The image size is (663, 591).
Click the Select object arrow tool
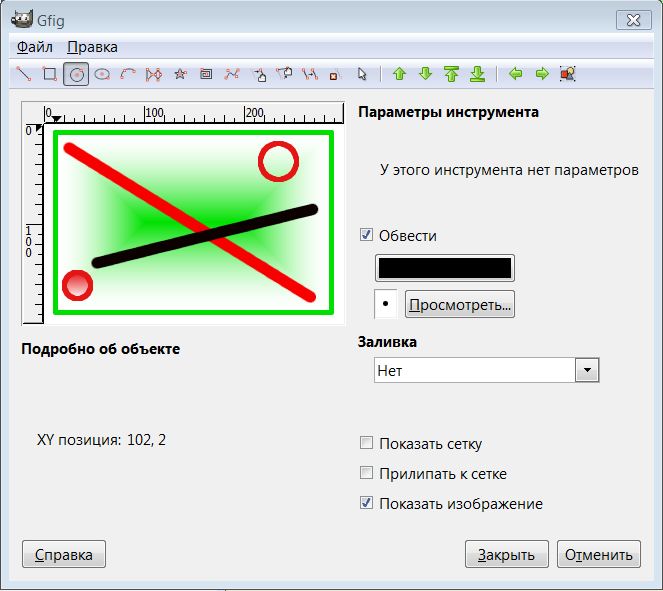coord(362,74)
